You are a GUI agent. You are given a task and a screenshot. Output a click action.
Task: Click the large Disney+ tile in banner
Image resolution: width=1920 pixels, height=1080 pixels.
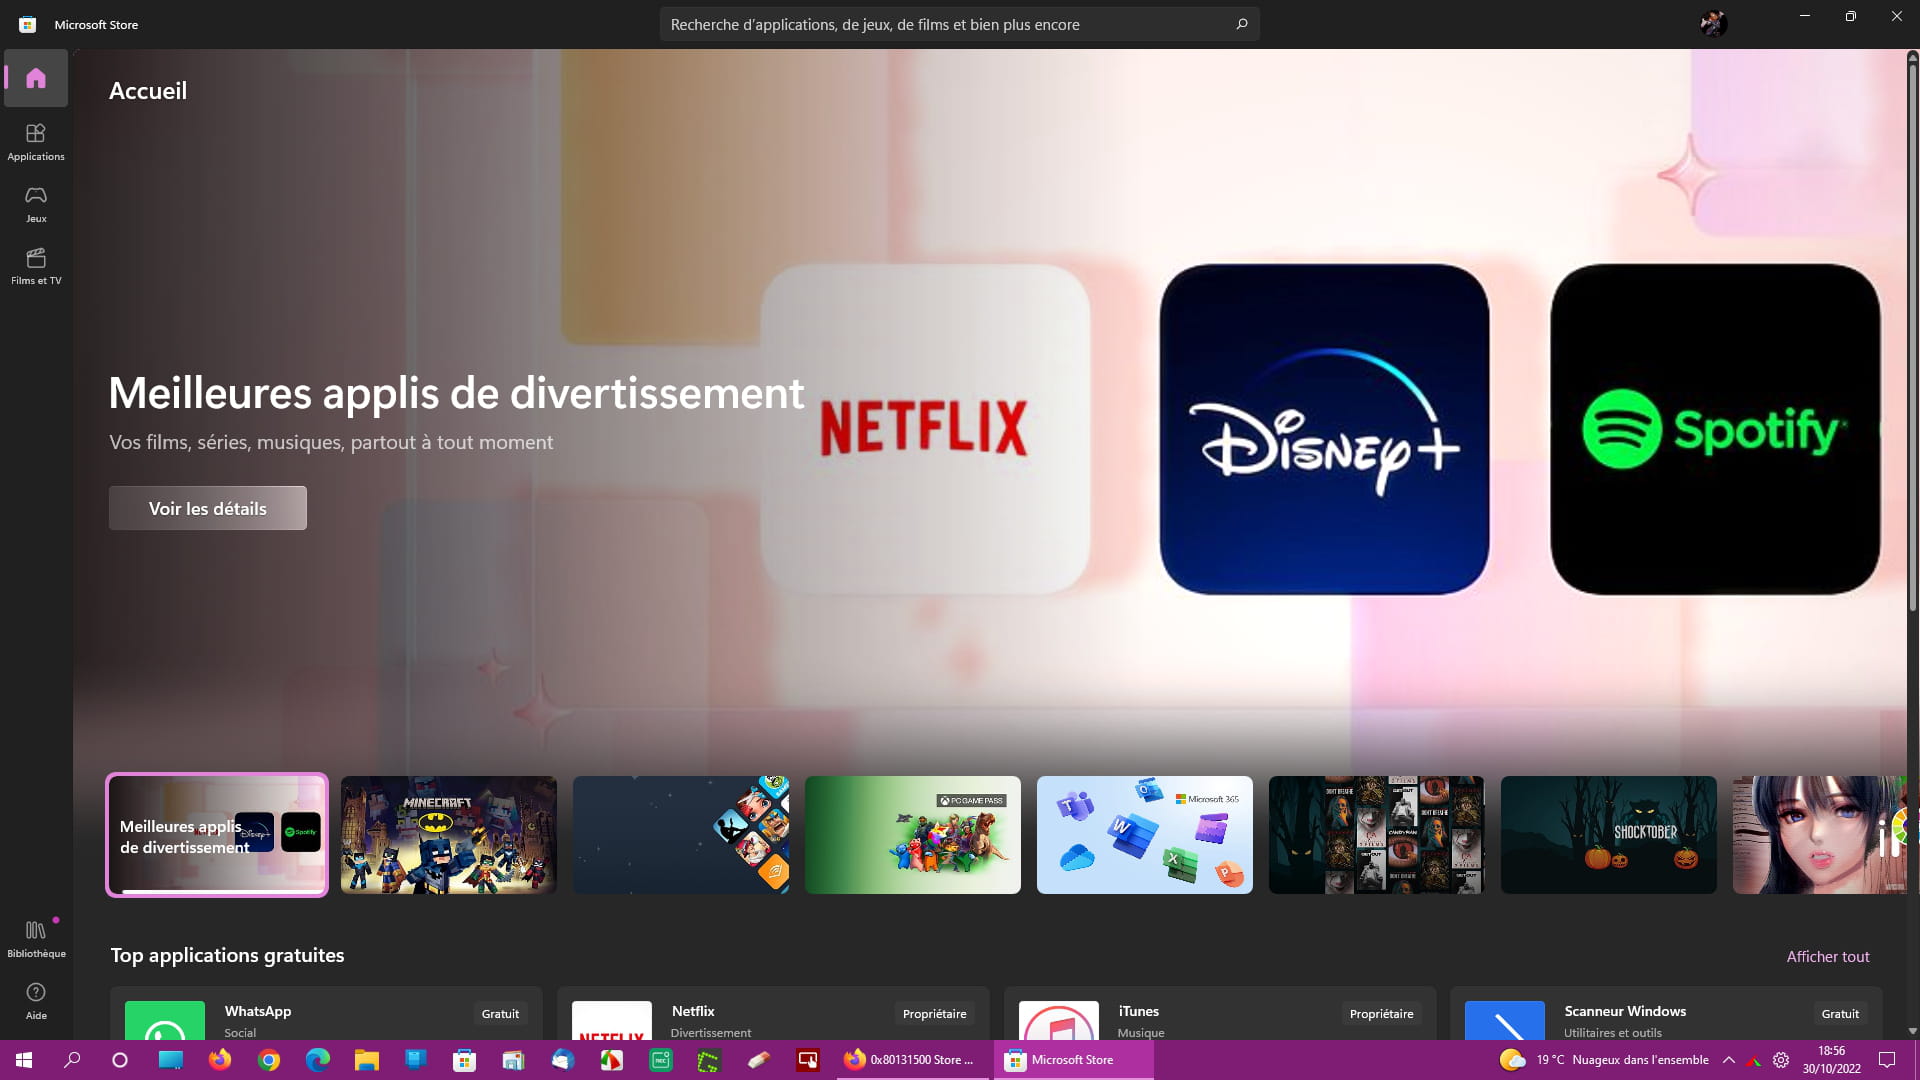pos(1324,429)
